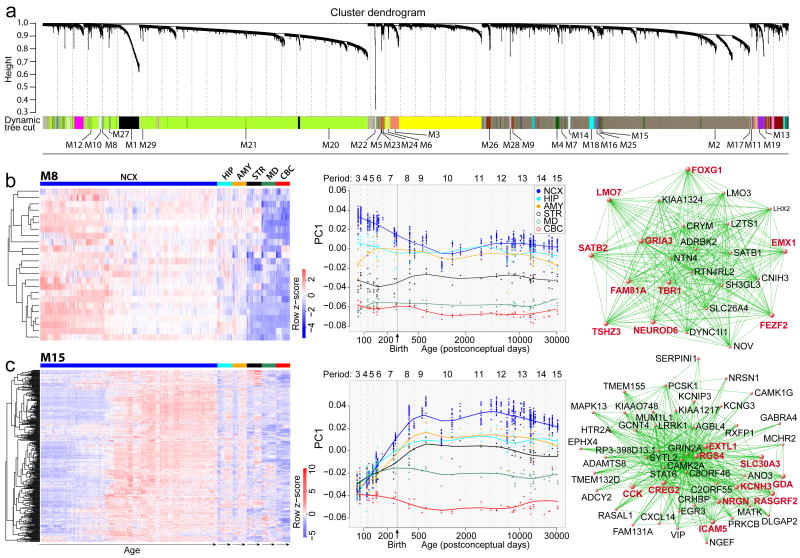Click the black M1 segment of the tree cut bar
Screen dimensions: 800x558
click(x=129, y=122)
